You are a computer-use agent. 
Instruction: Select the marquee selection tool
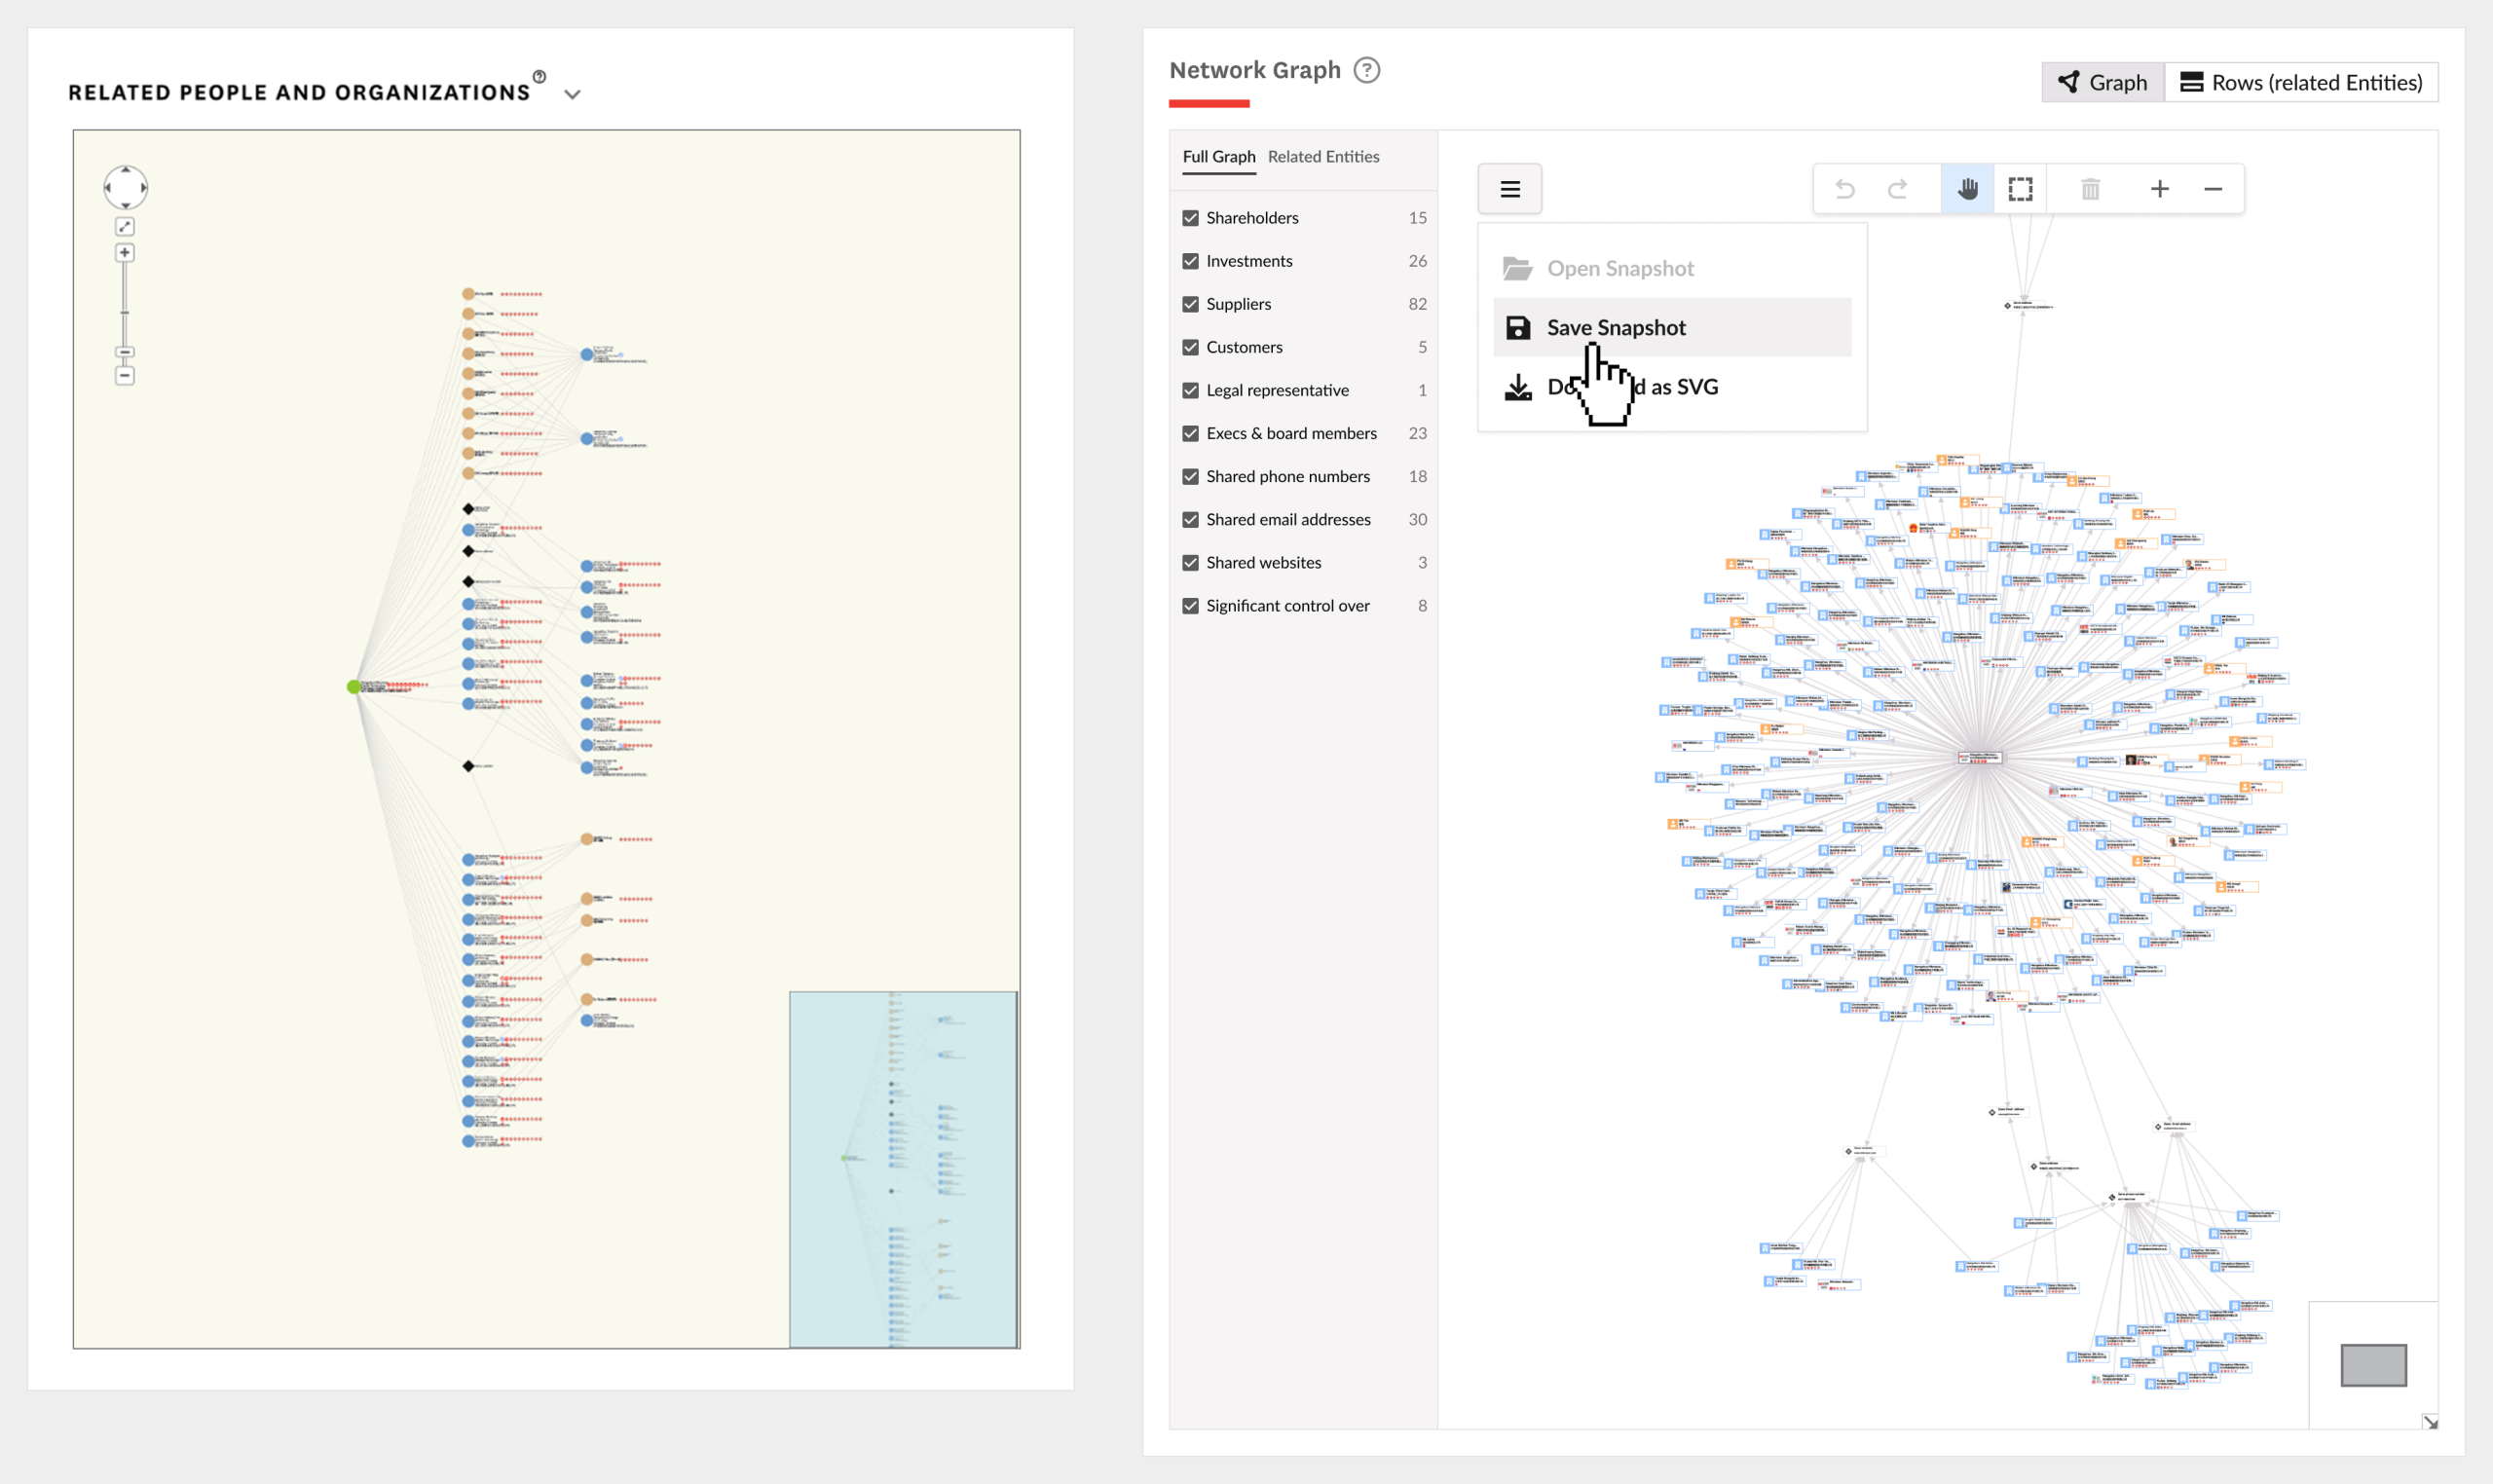pyautogui.click(x=2020, y=189)
